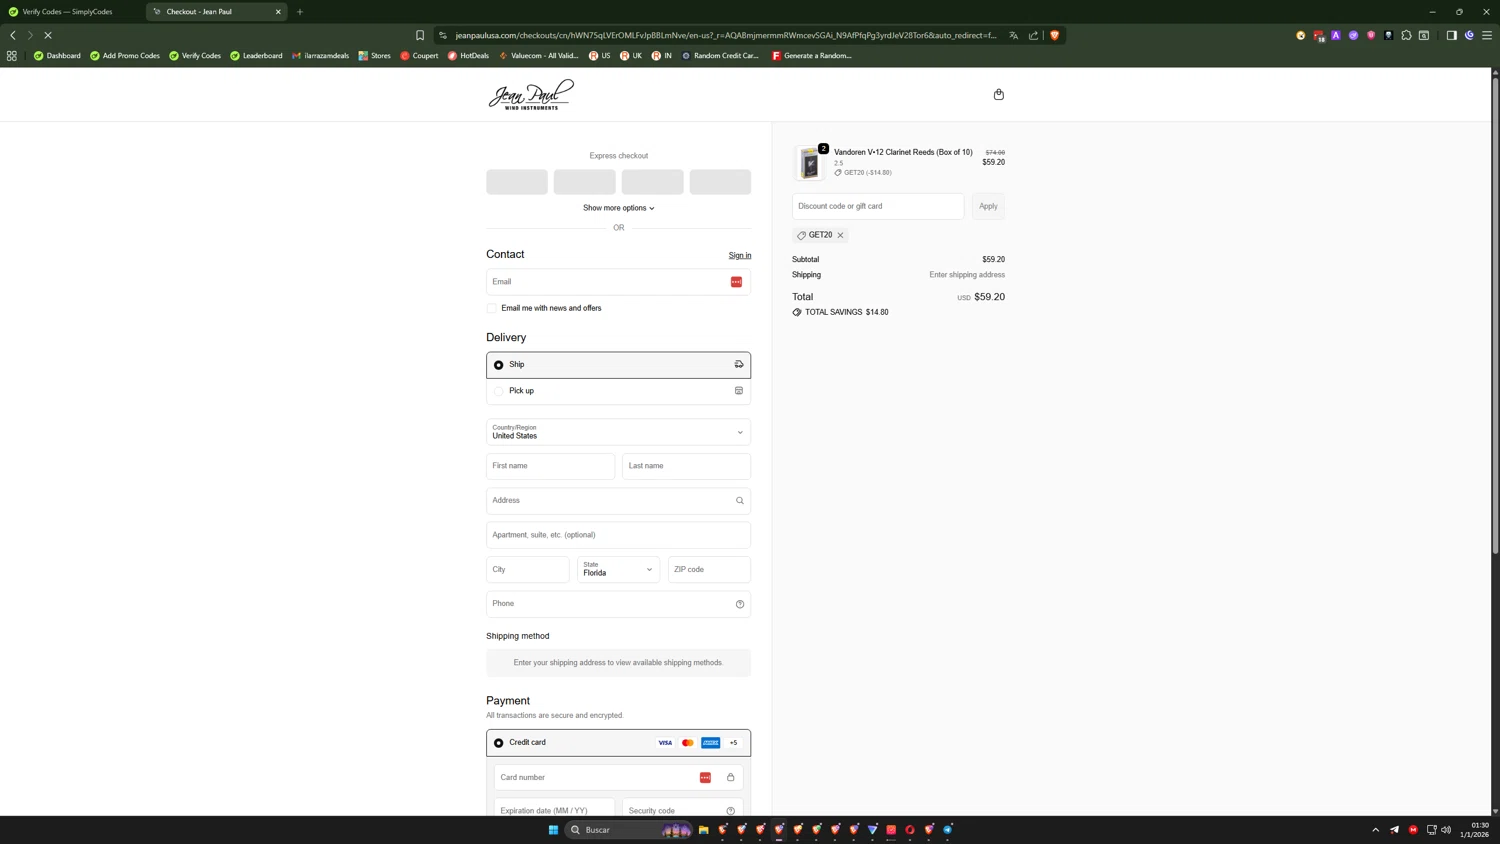Open the browser extensions puzzle icon

click(1406, 35)
